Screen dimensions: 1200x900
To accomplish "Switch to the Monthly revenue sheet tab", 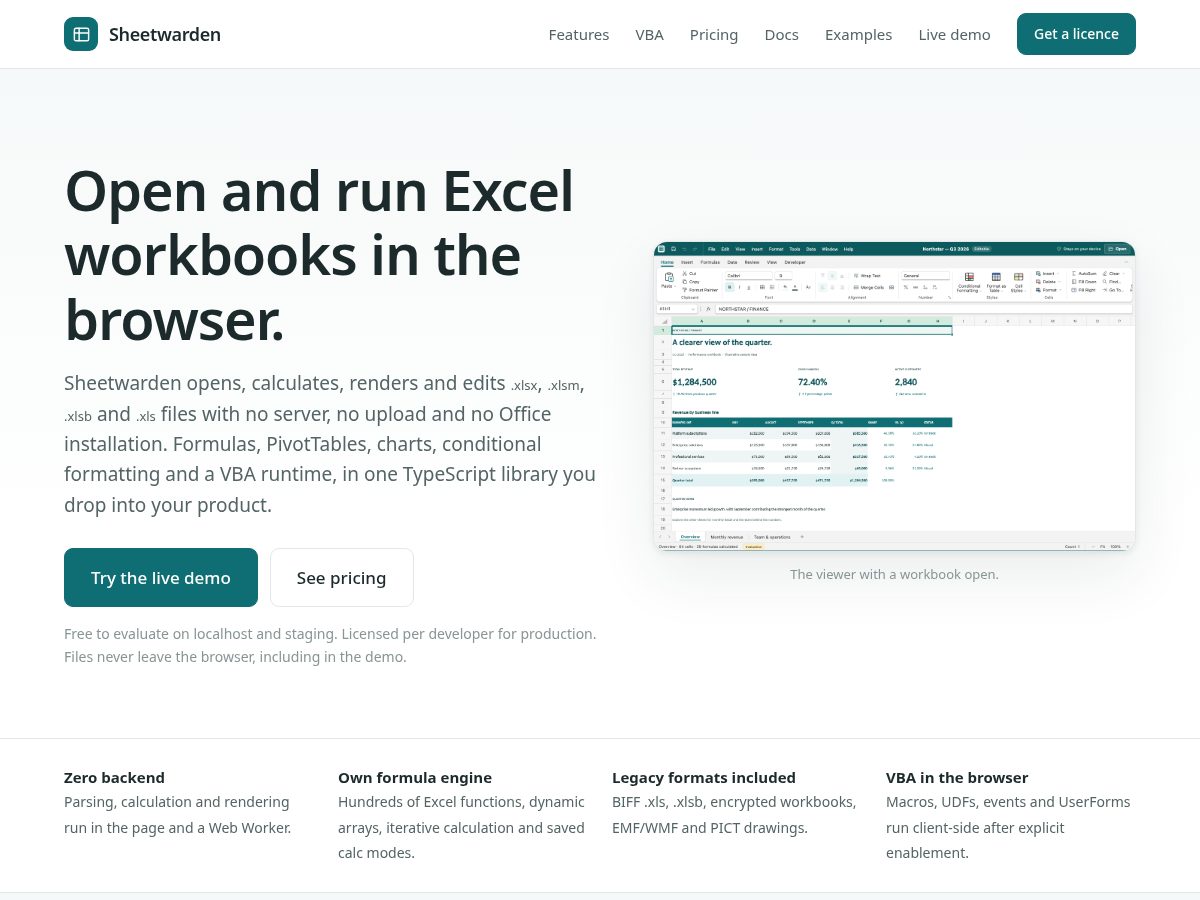I will click(726, 537).
